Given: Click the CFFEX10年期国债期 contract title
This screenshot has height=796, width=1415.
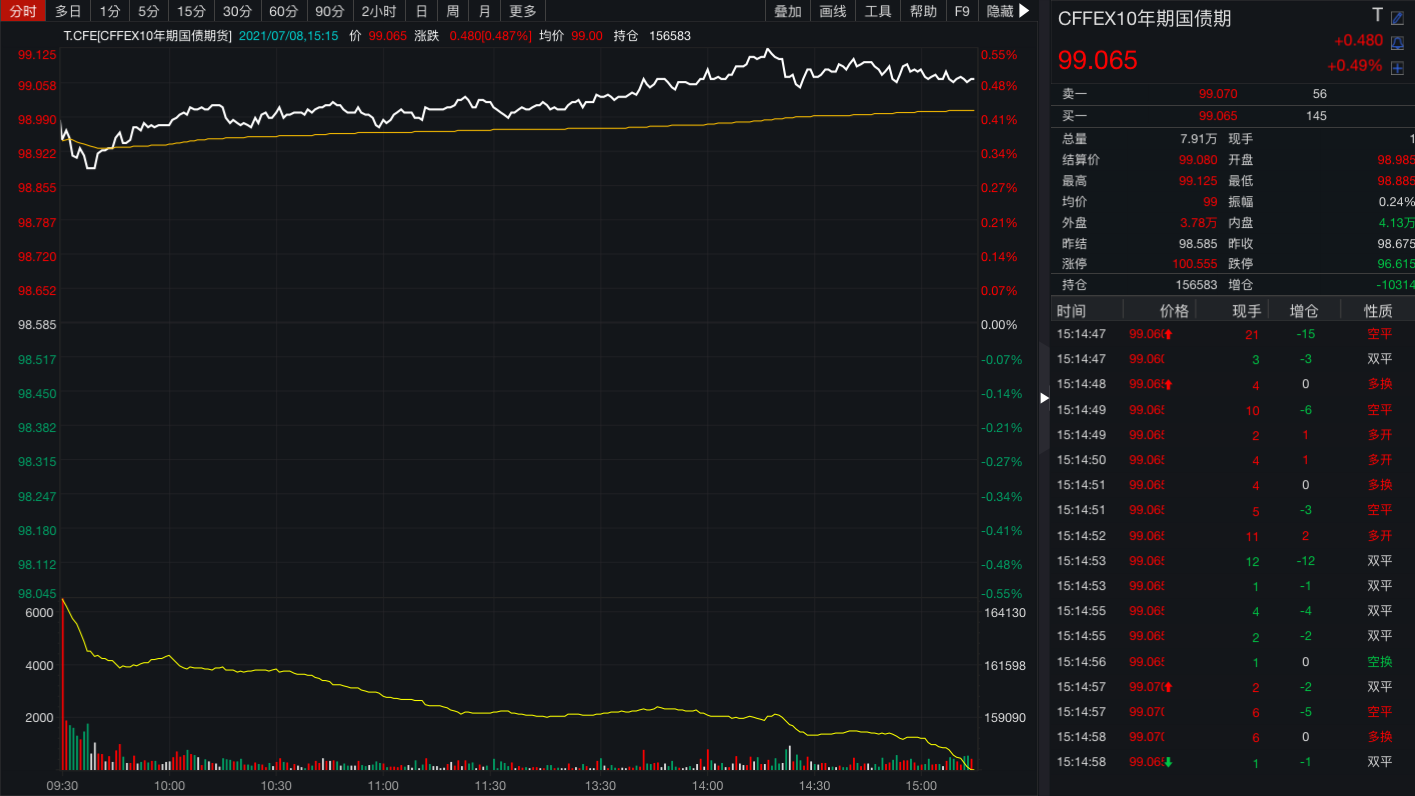Looking at the screenshot, I should (x=1144, y=18).
